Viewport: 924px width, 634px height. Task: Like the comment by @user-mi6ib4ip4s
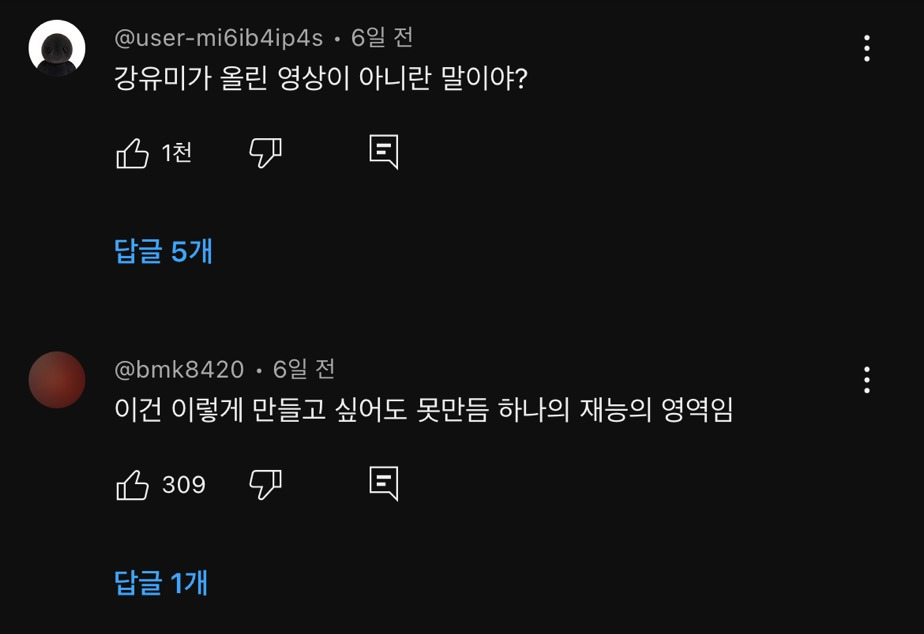click(x=132, y=153)
